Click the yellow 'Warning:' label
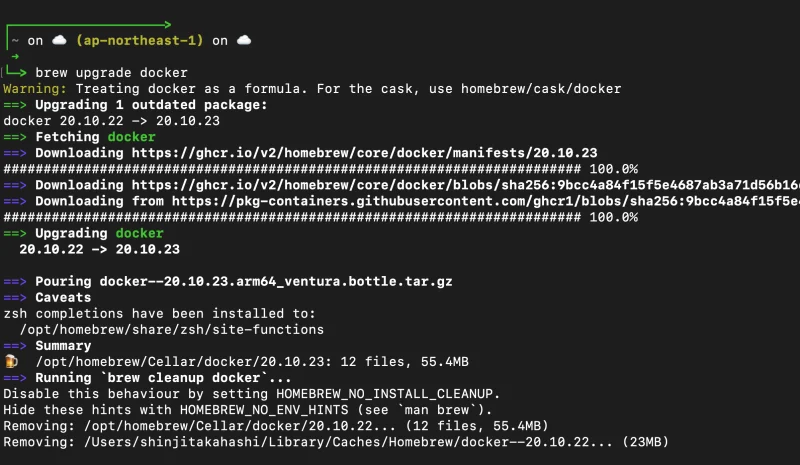 34,88
